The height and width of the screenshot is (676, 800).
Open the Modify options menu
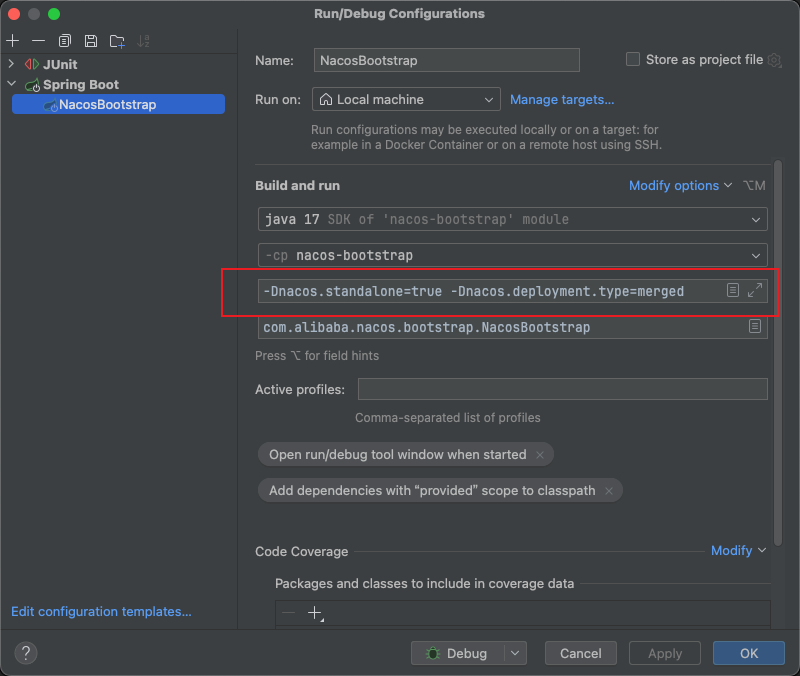(x=674, y=186)
